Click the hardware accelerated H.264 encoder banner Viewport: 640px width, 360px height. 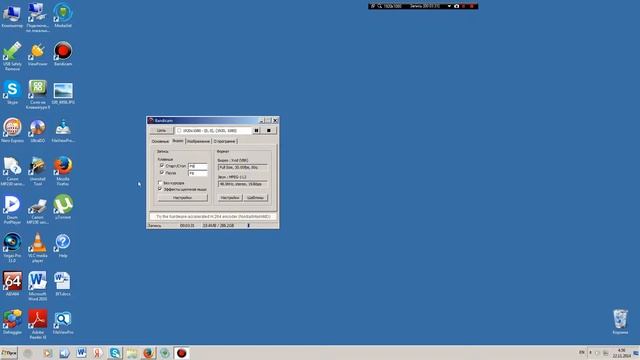click(x=213, y=216)
